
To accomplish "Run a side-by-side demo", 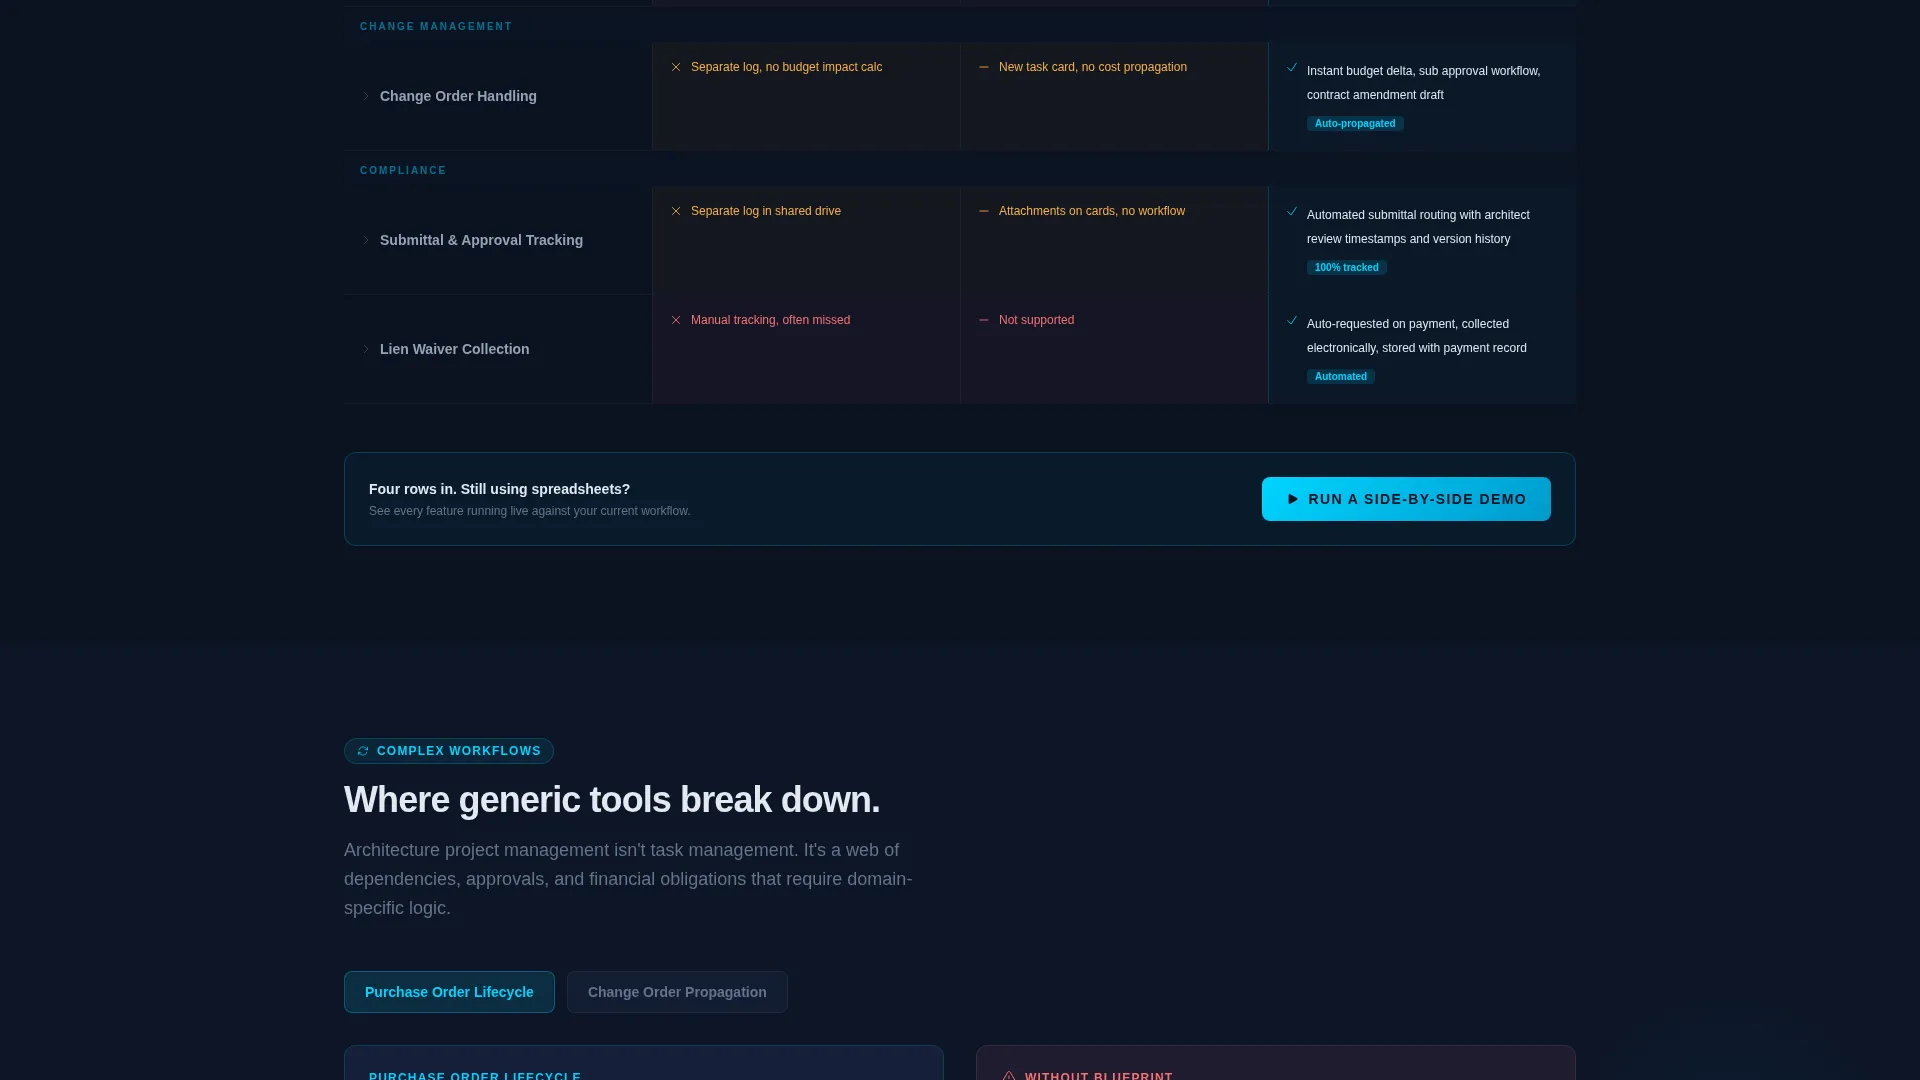I will coord(1406,499).
